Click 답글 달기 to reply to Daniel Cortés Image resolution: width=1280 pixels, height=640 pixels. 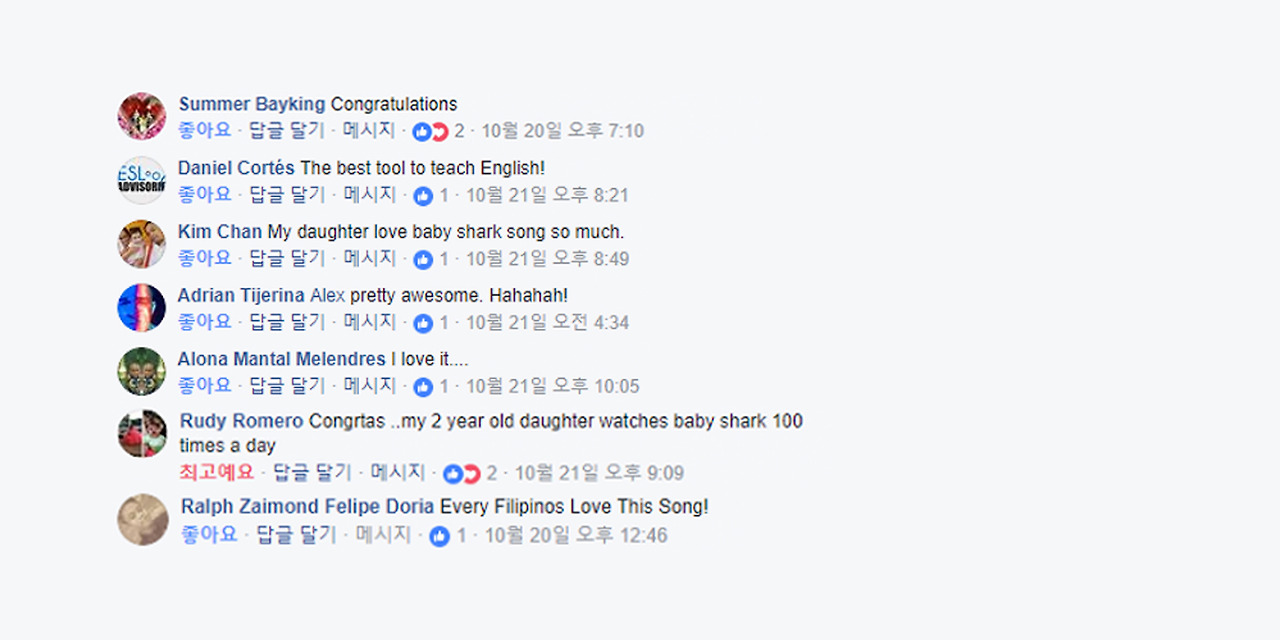(x=286, y=194)
